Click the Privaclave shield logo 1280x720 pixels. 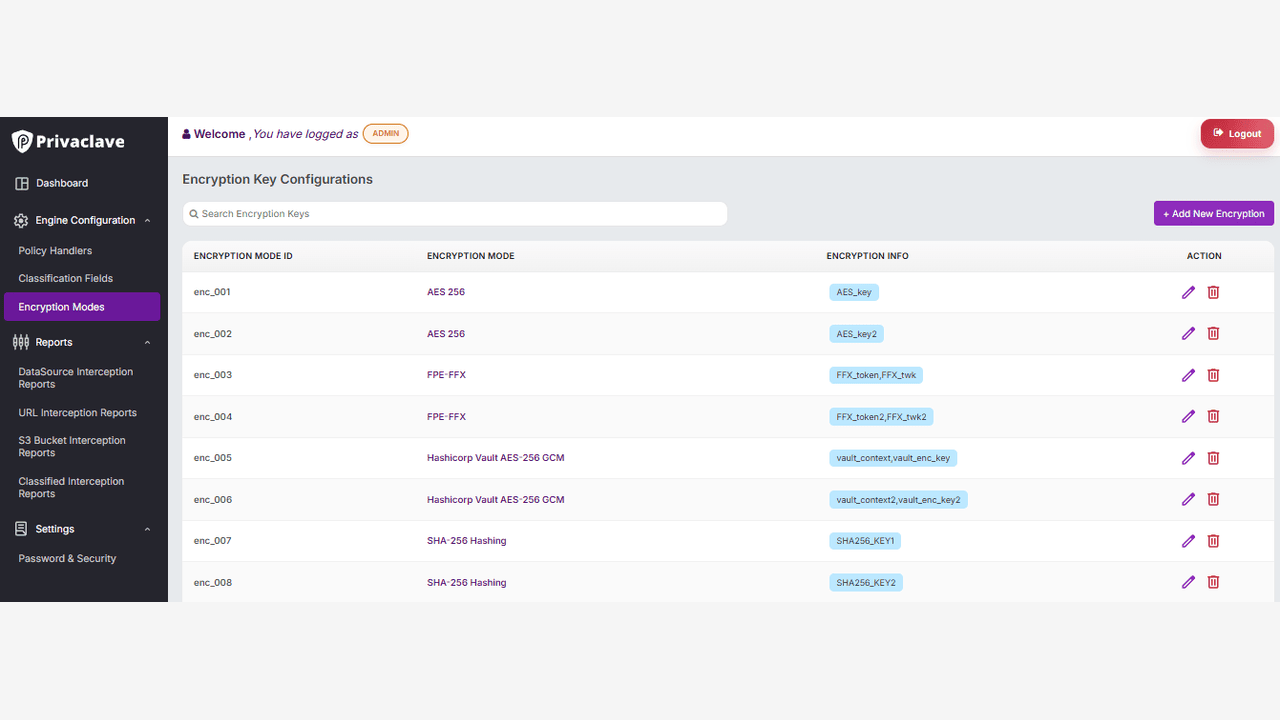click(22, 141)
